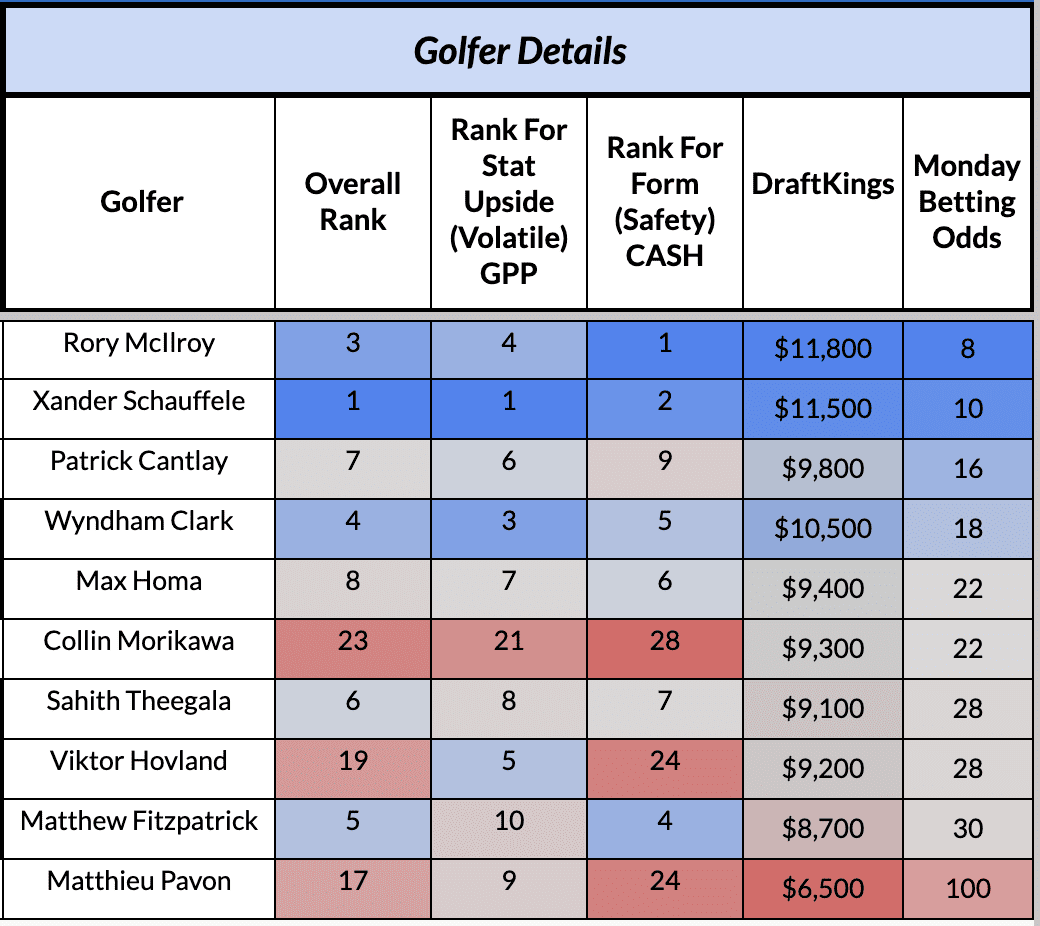This screenshot has width=1040, height=926.
Task: Select the Overall Rank column header
Action: (x=353, y=202)
